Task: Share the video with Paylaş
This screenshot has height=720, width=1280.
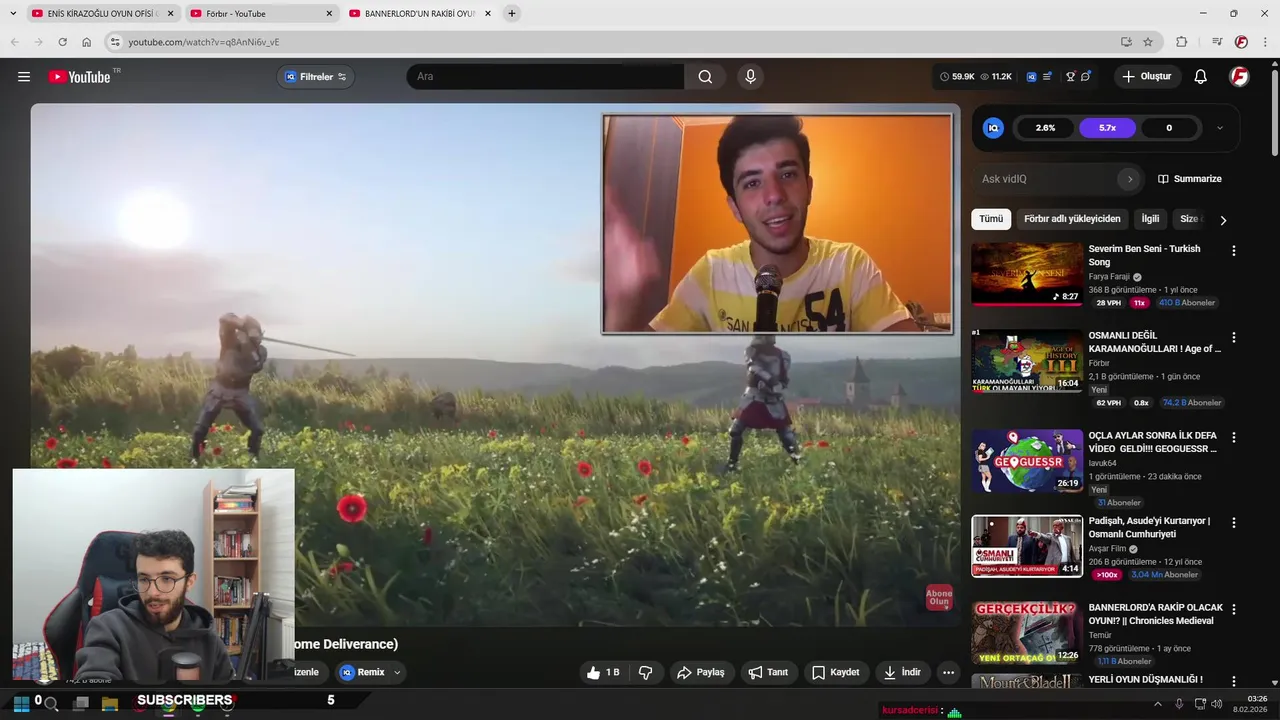Action: click(x=701, y=673)
